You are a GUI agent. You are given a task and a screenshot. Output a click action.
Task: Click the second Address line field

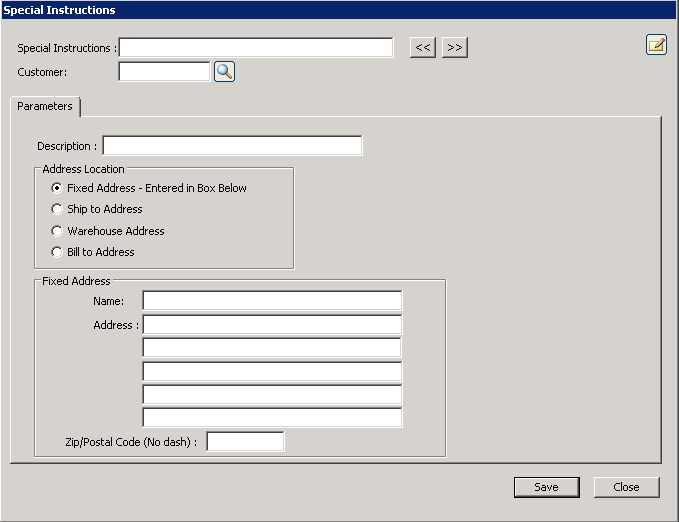click(272, 348)
